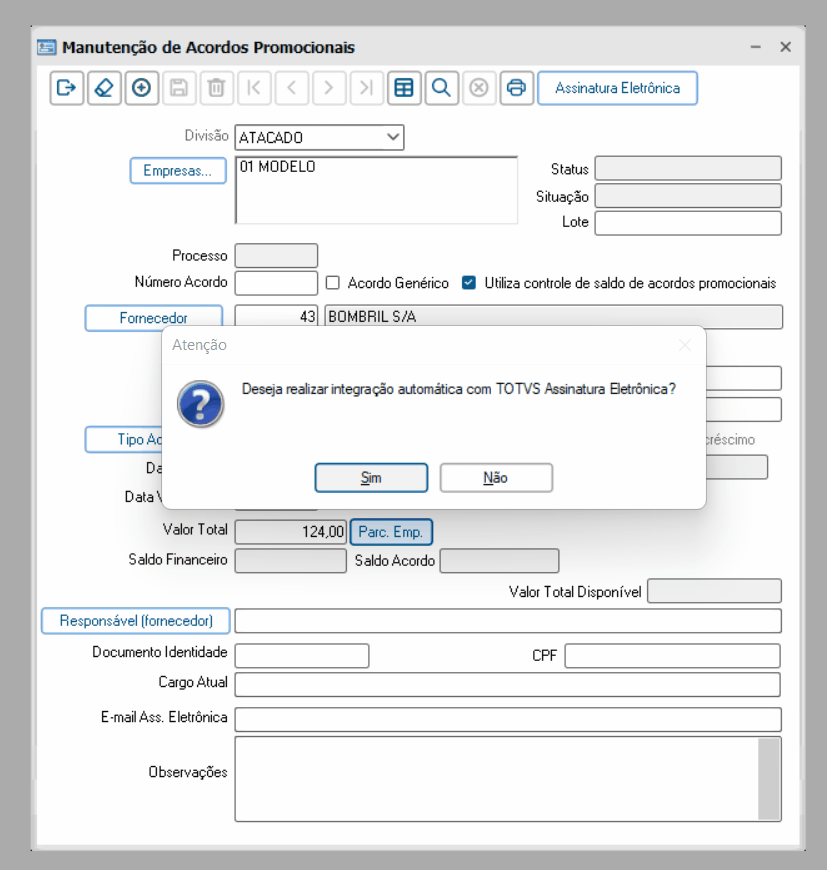This screenshot has width=827, height=870.
Task: Click the window title bar app icon
Action: point(47,48)
